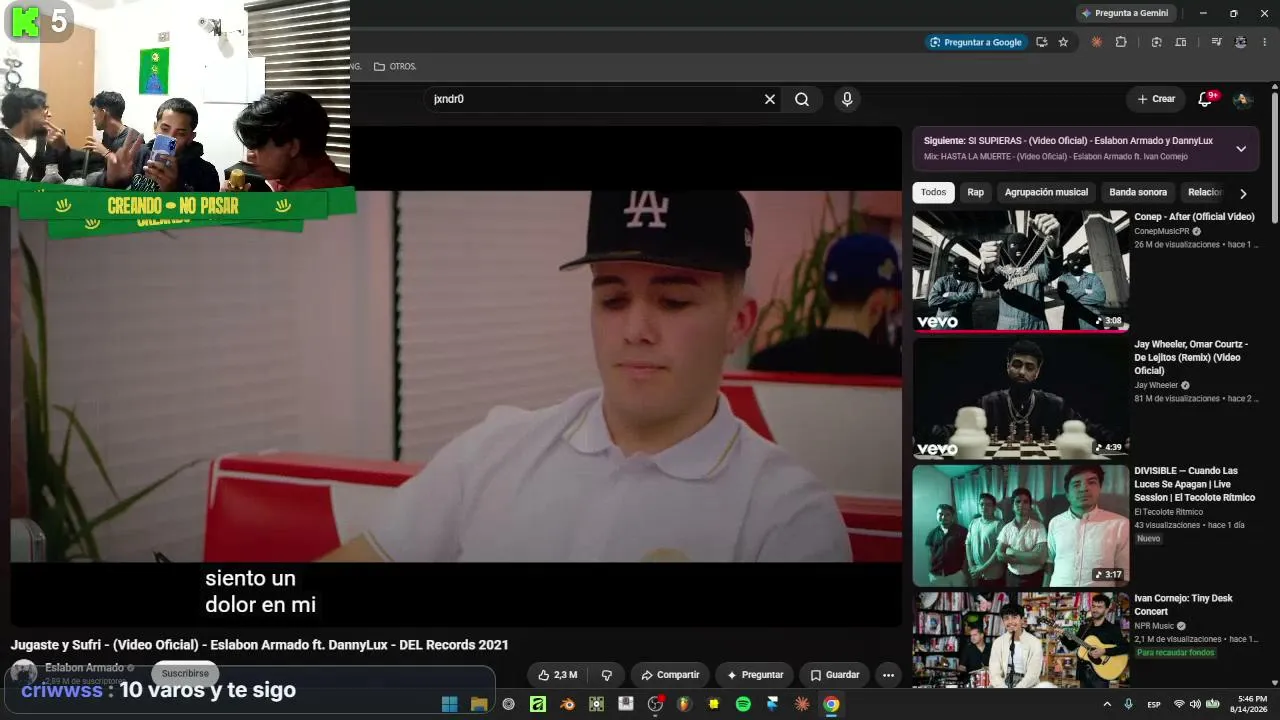This screenshot has width=1280, height=720.
Task: Open YouTube notifications bell
Action: pos(1206,99)
